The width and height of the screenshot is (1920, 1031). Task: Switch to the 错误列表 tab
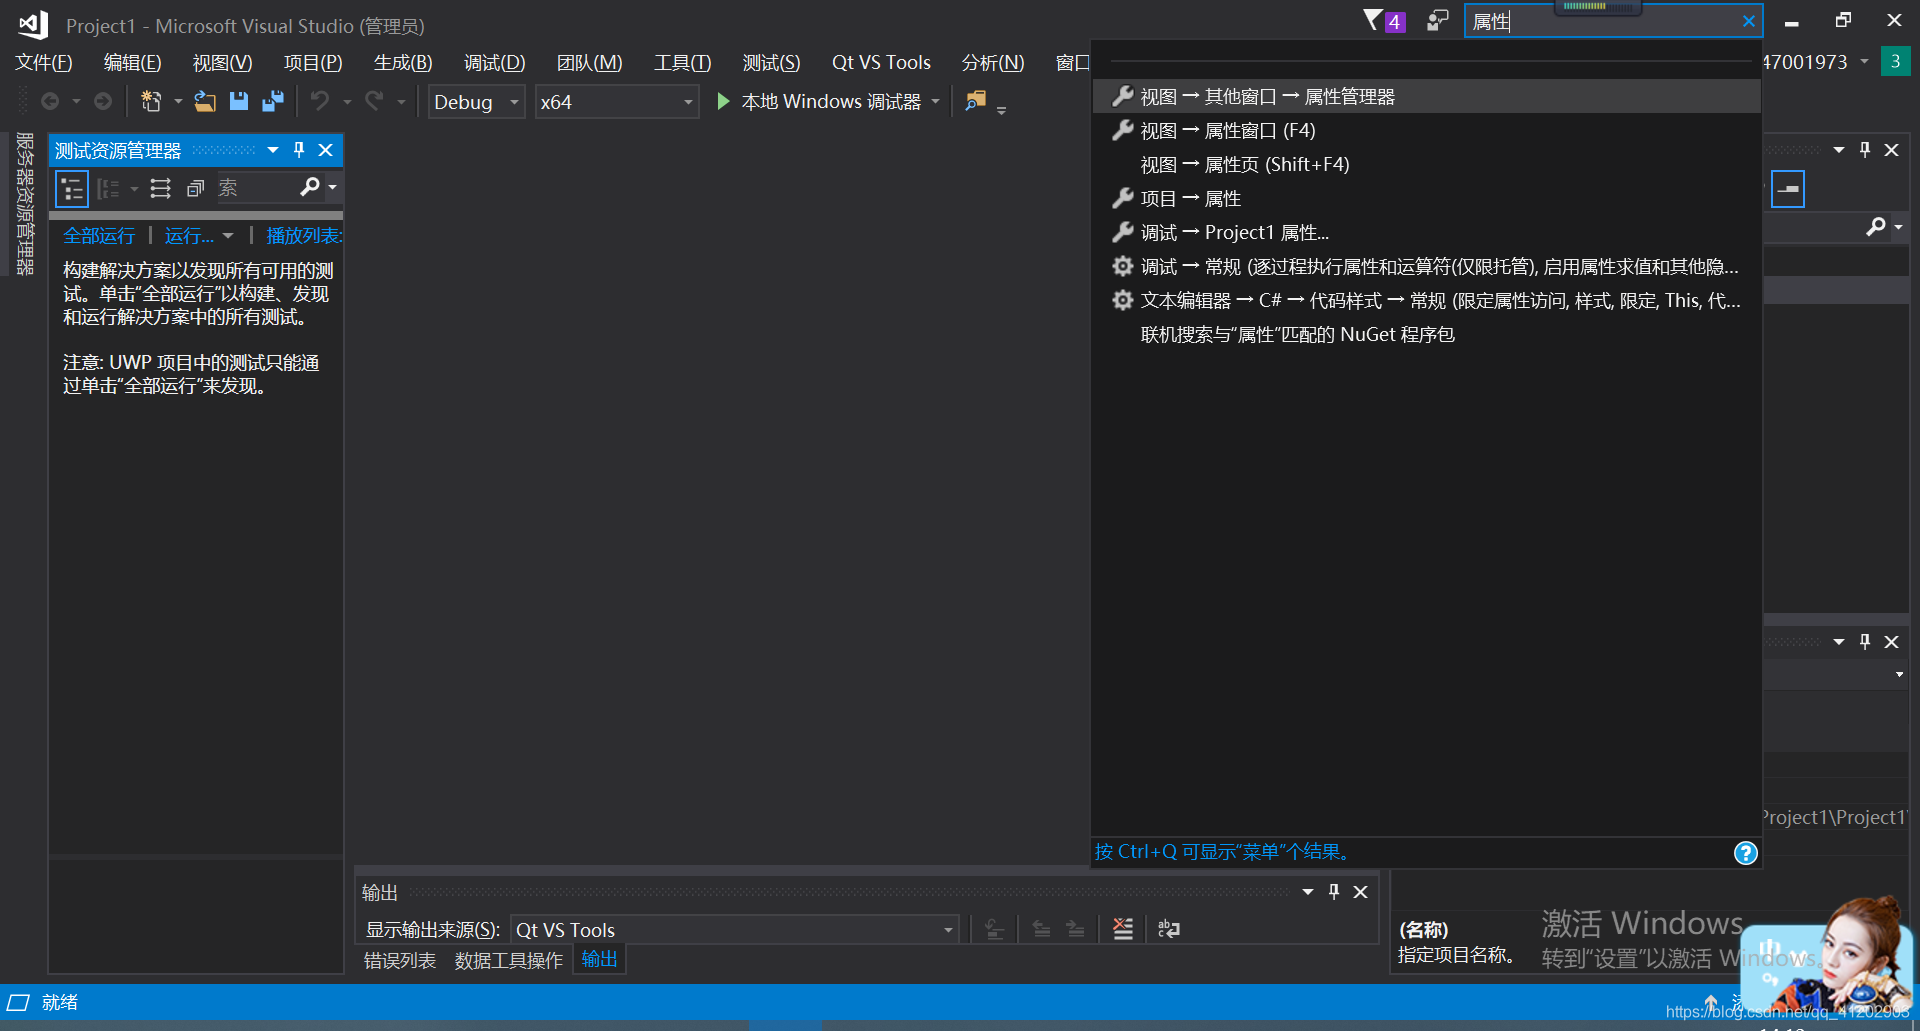pos(399,961)
